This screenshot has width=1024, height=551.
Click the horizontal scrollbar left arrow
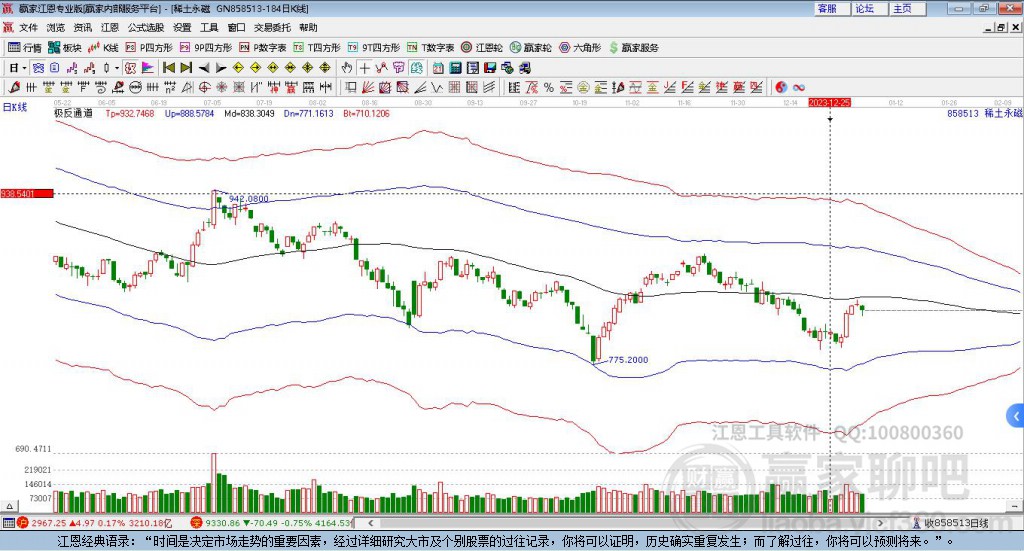click(370, 523)
